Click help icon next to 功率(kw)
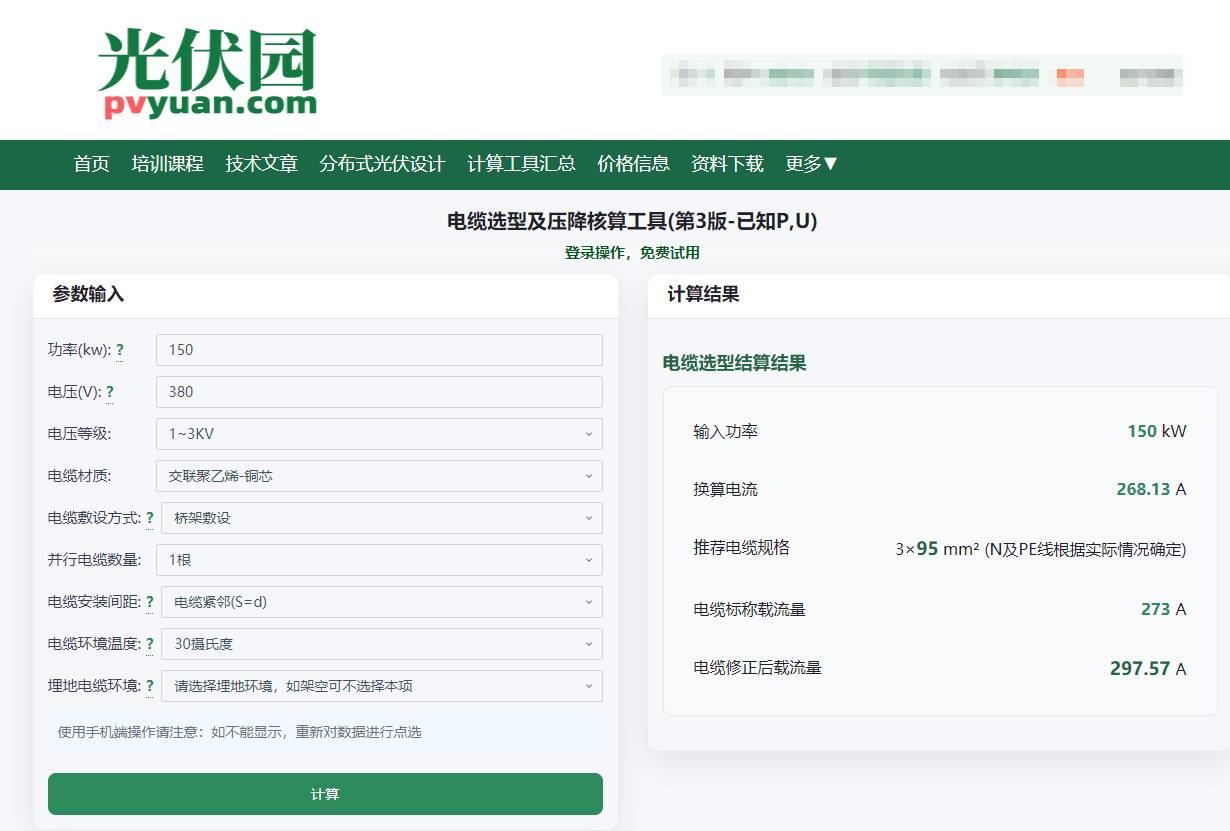The height and width of the screenshot is (831, 1230). coord(120,350)
